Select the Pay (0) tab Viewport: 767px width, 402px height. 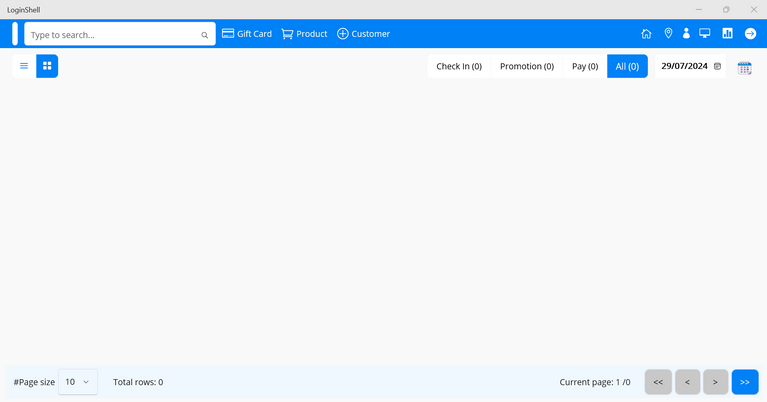[585, 67]
